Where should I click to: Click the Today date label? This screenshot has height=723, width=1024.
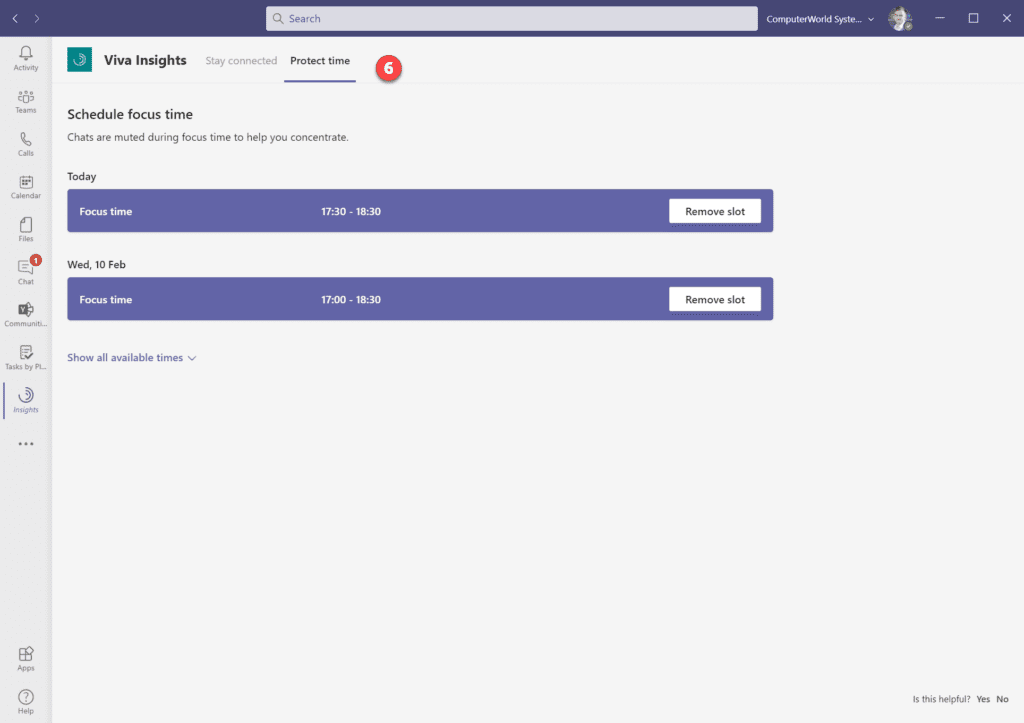pyautogui.click(x=82, y=176)
